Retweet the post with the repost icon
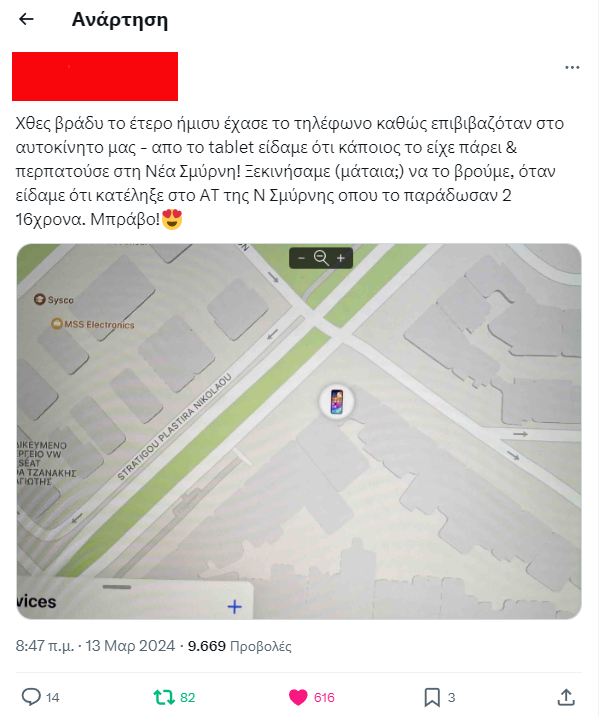Screen dimensions: 601x716 click(163, 697)
